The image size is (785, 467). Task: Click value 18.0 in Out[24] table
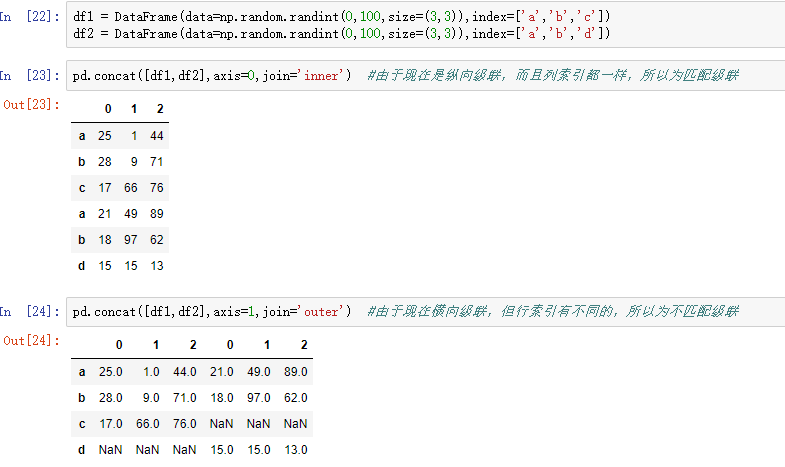click(222, 398)
